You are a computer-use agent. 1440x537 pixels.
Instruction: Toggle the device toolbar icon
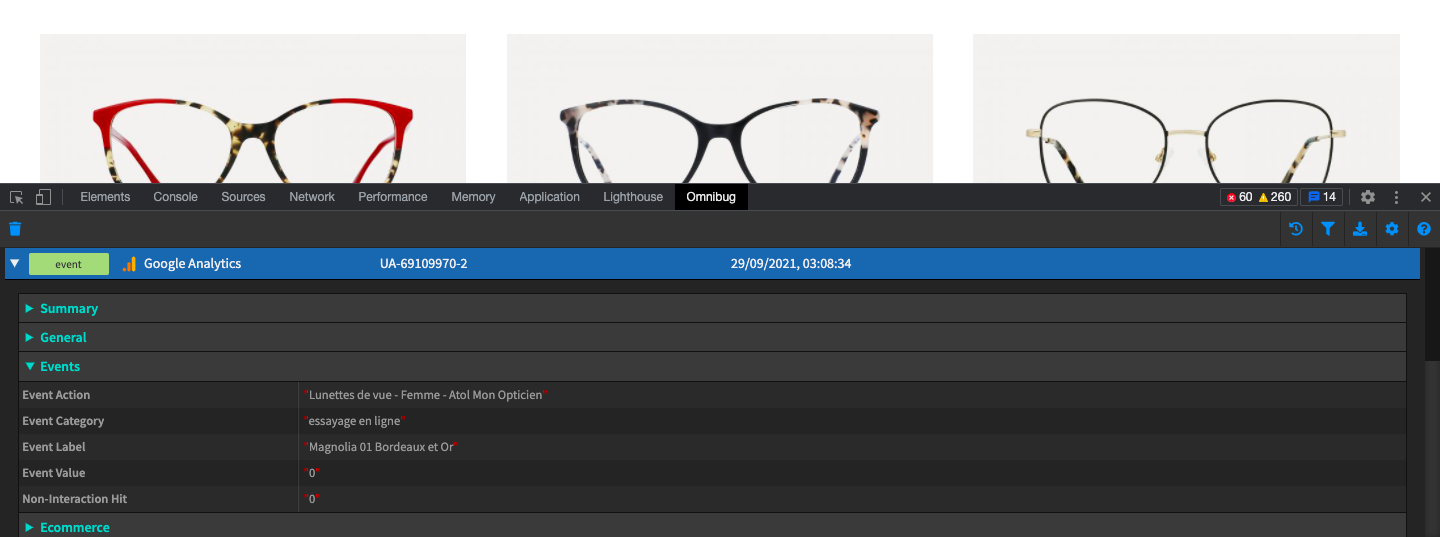(43, 197)
